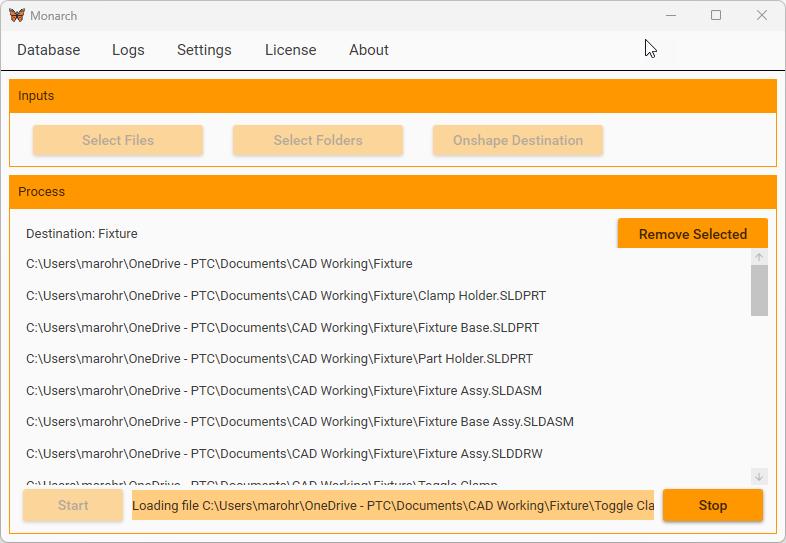Go to the Settings menu

coord(204,50)
